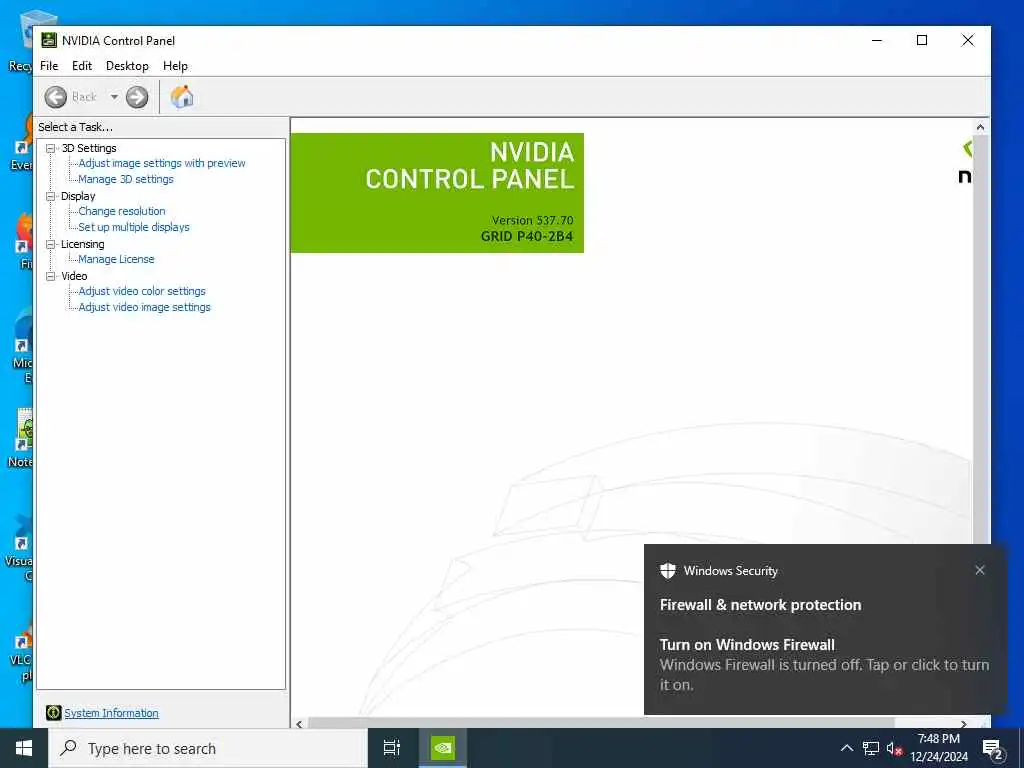Click the Forward arrow button
Viewport: 1024px width, 768px height.
(x=136, y=97)
